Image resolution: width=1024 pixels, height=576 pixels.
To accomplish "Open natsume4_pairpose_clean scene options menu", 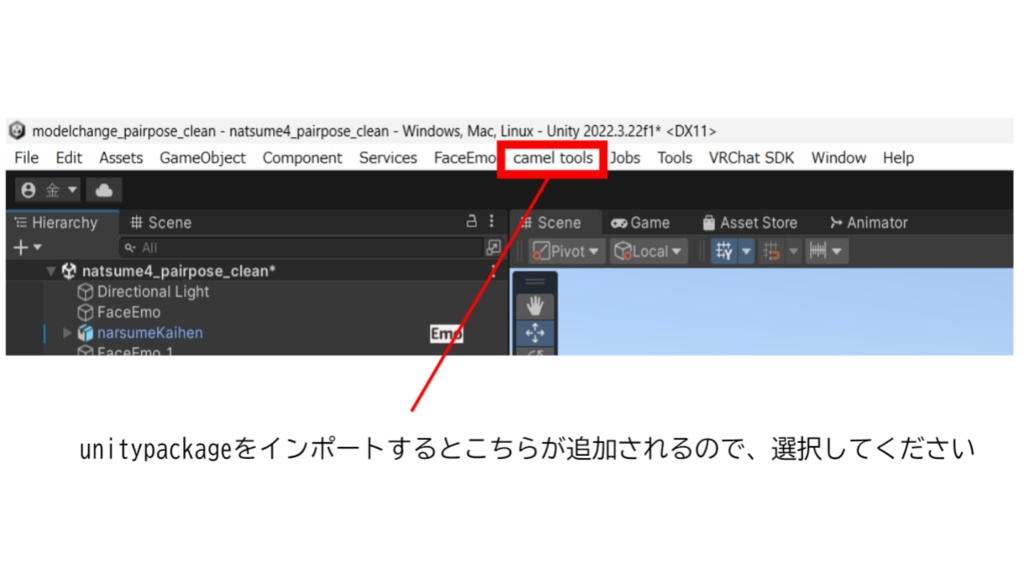I will [494, 271].
